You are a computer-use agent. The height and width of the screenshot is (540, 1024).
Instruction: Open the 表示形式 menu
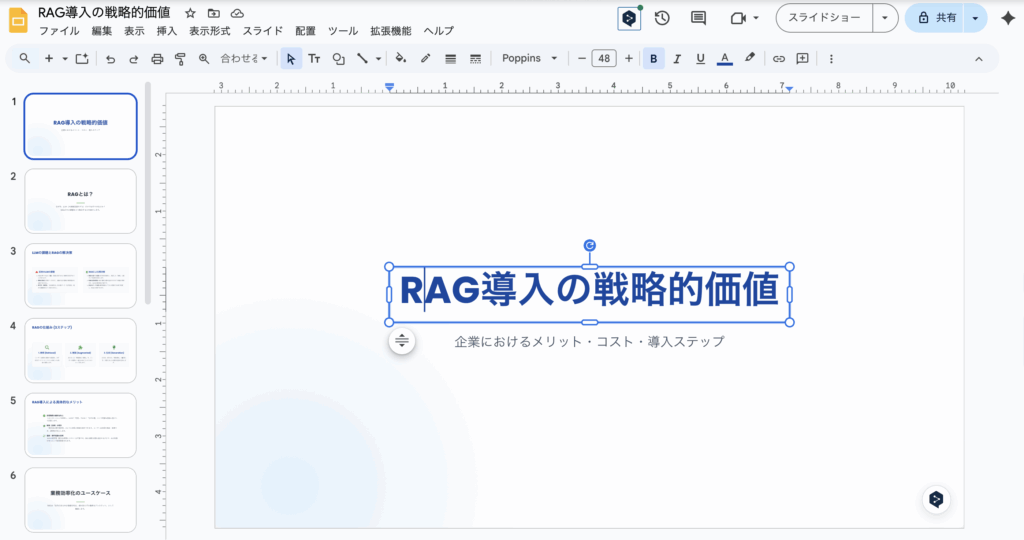[x=209, y=31]
